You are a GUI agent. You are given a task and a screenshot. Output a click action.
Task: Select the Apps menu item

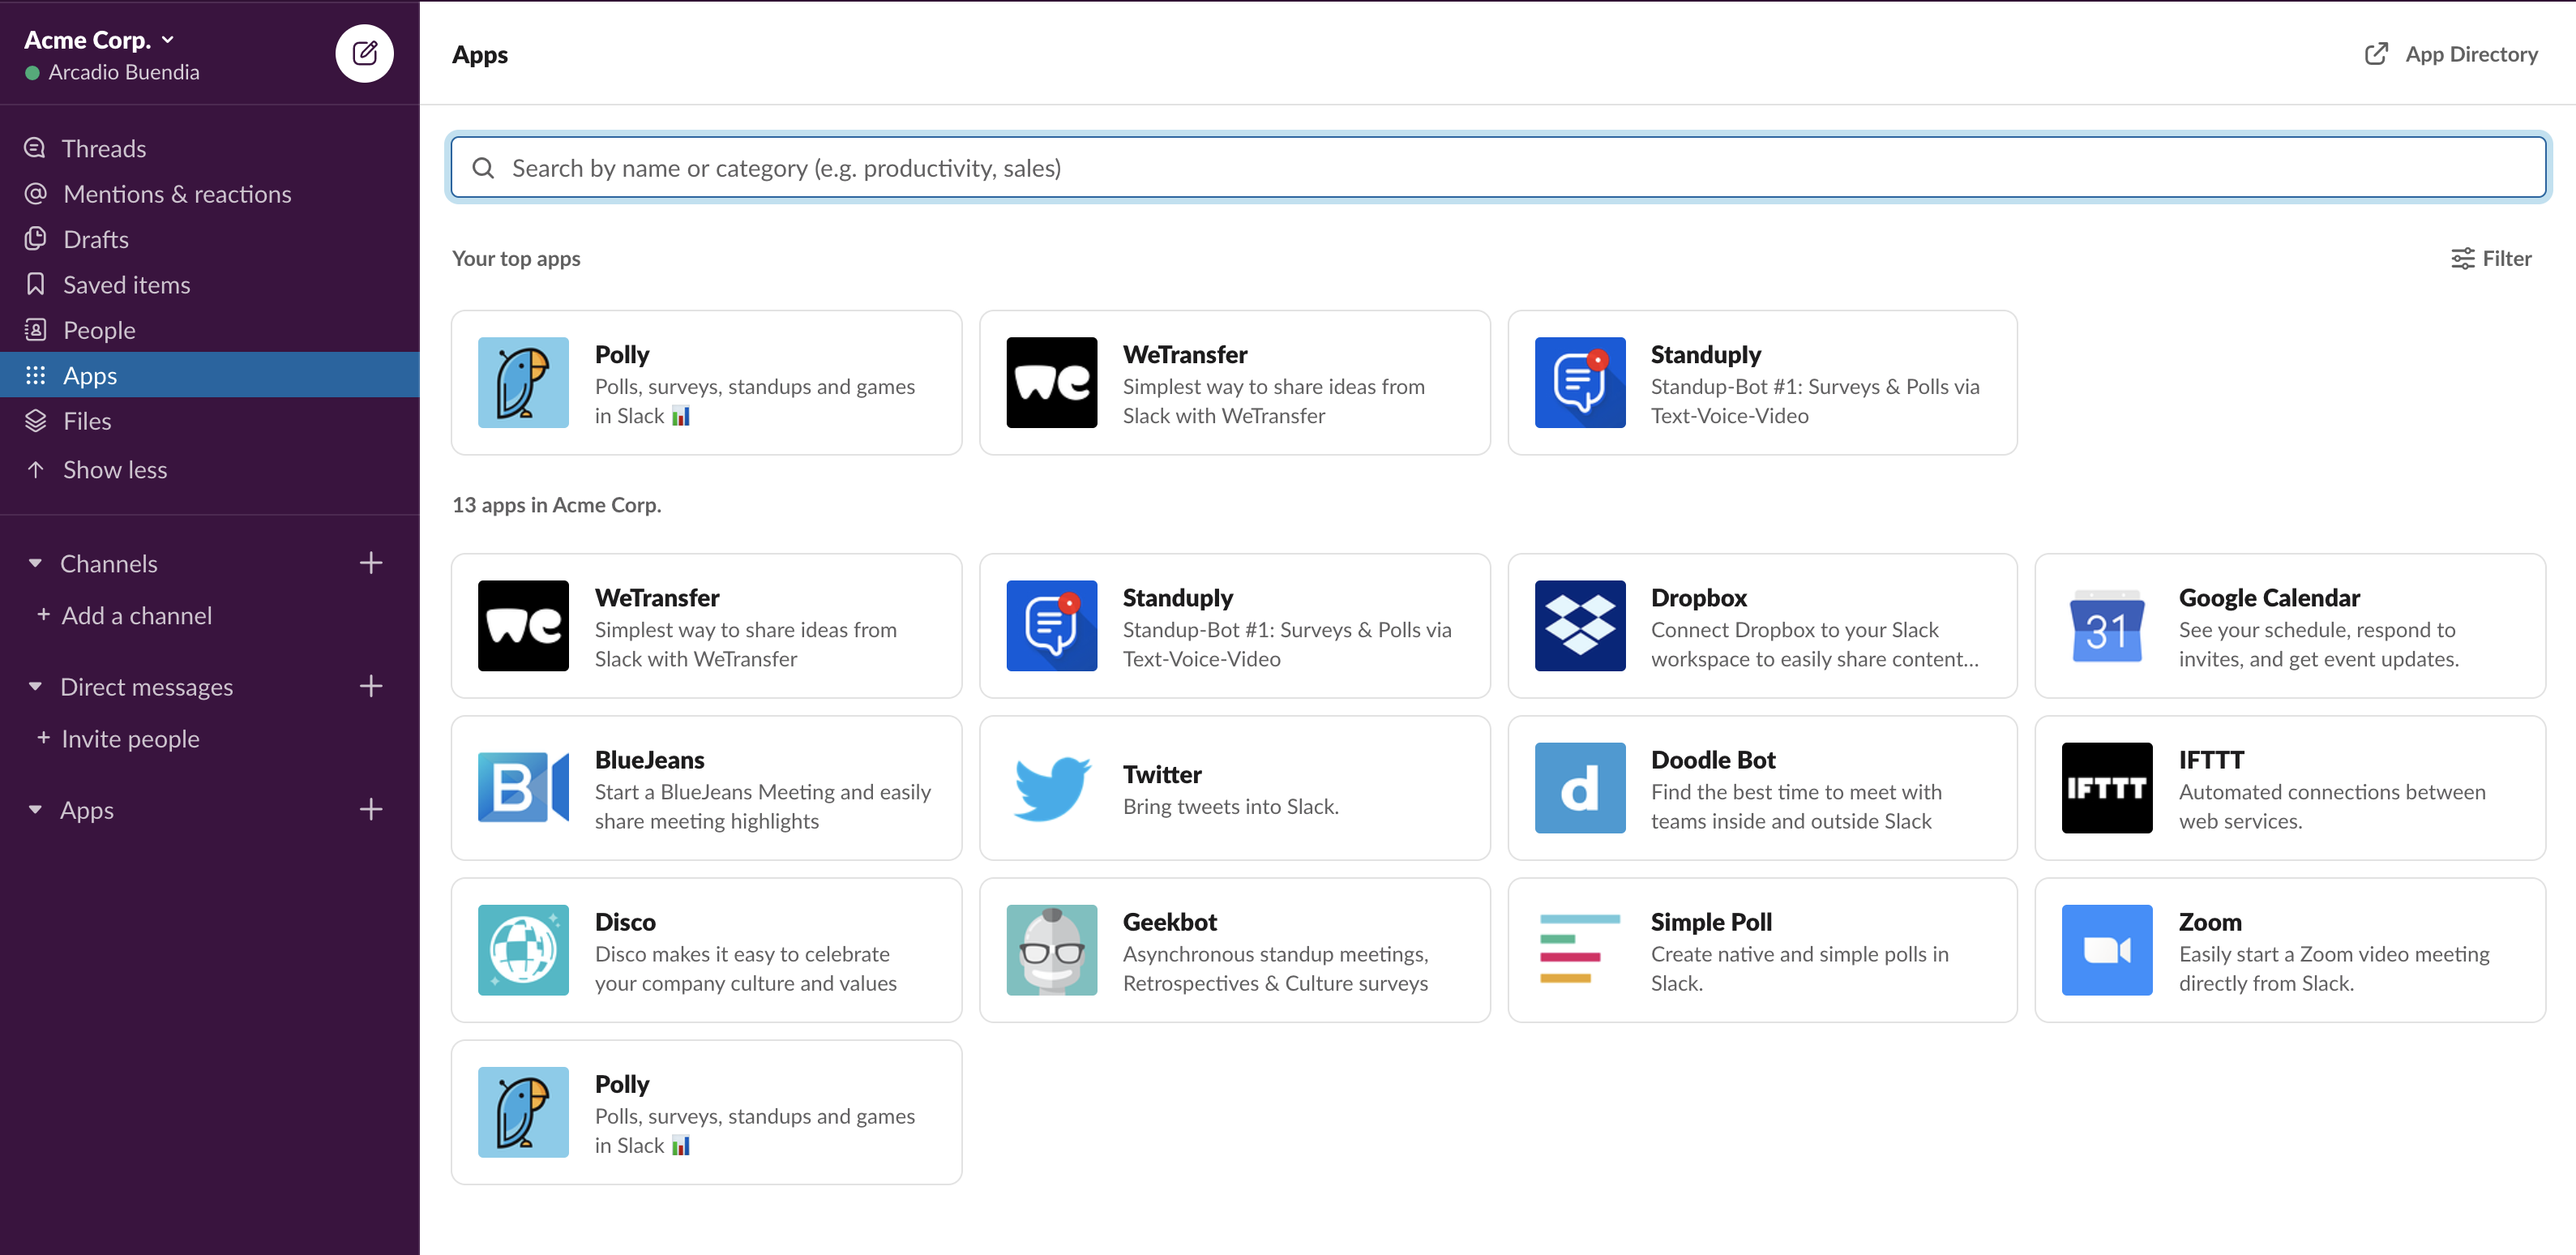point(88,375)
